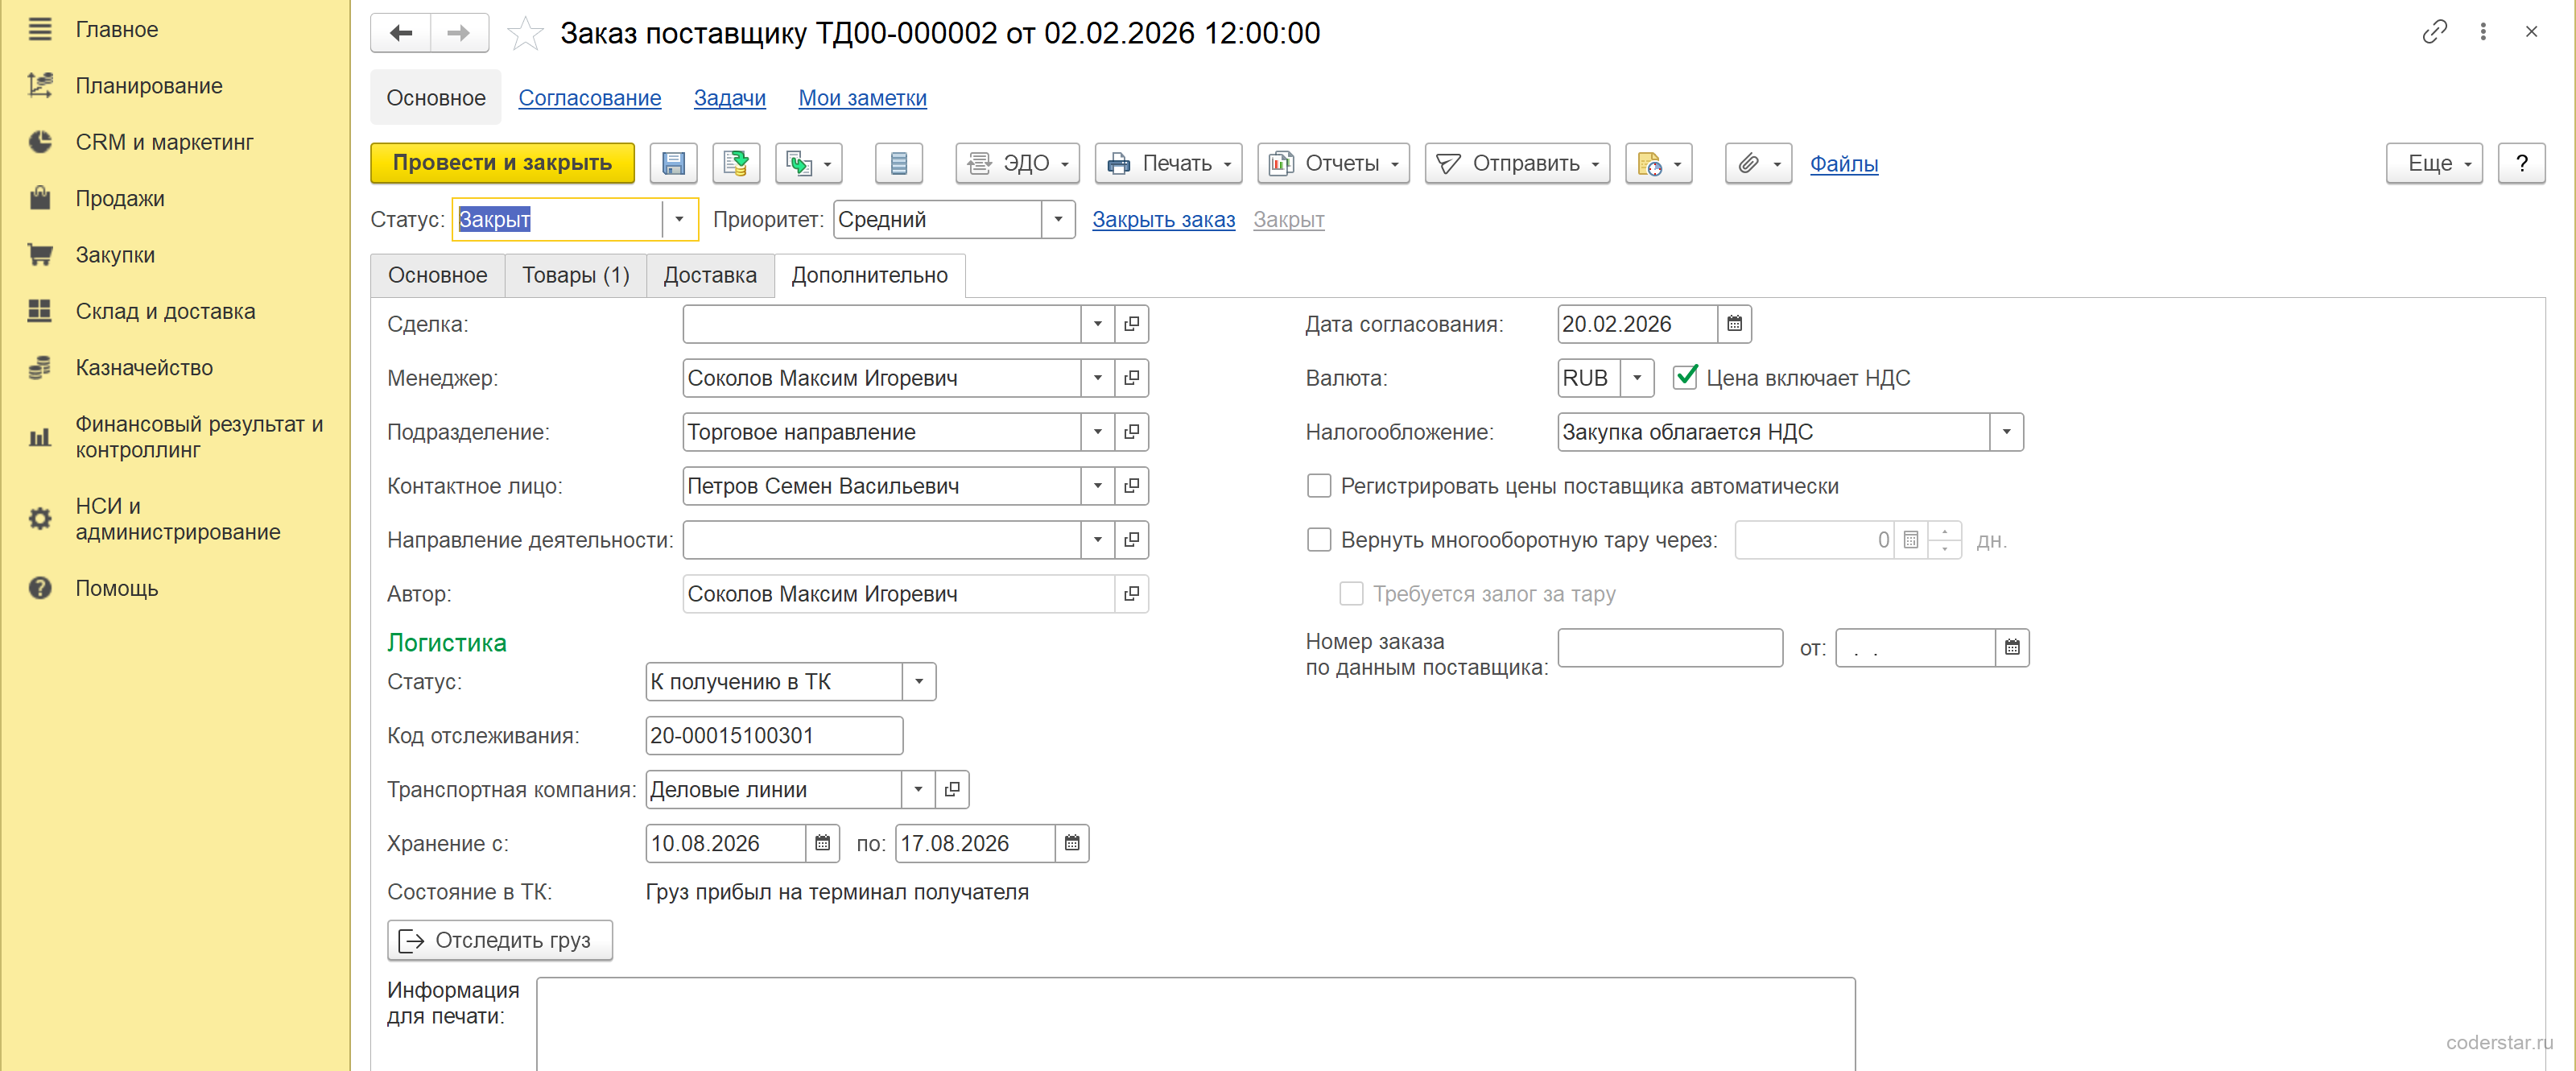The image size is (2576, 1071).
Task: Click the floppy disk save icon
Action: [x=673, y=163]
